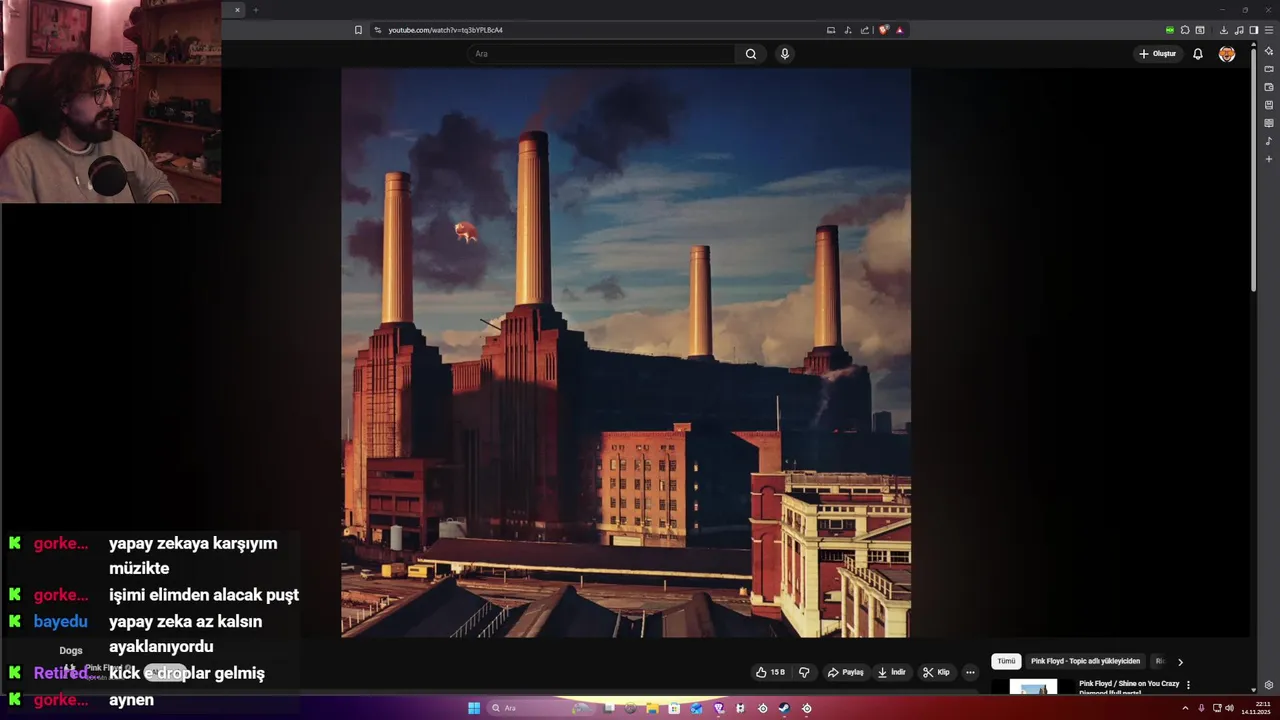Click the youtube.com address bar URL
The height and width of the screenshot is (720, 1280).
pyautogui.click(x=445, y=30)
